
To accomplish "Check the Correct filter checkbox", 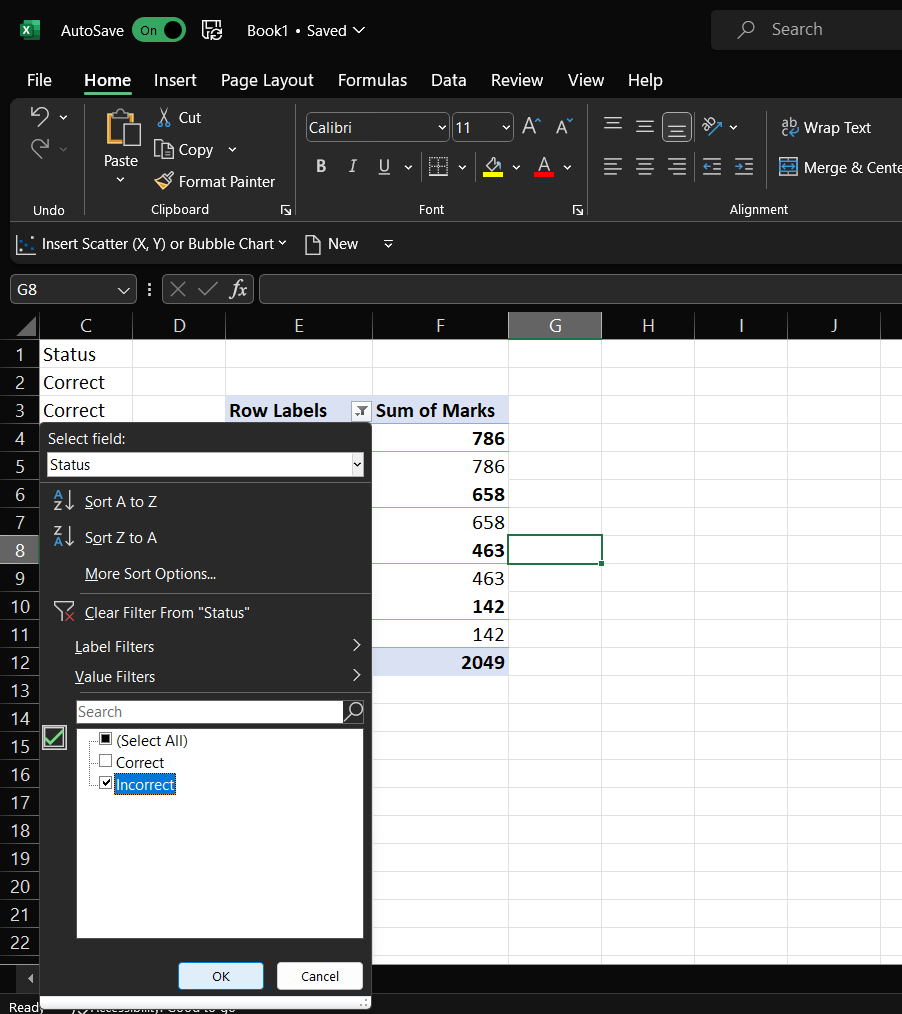I will pyautogui.click(x=106, y=761).
